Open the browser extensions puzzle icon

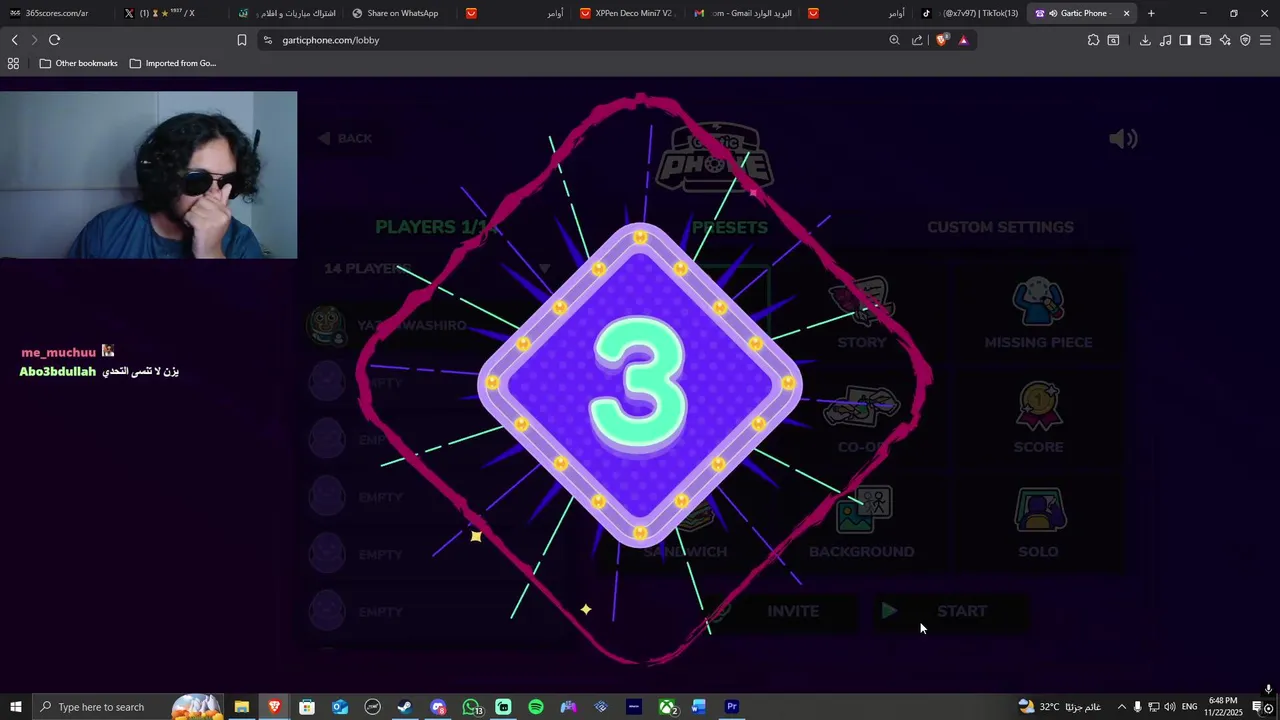1093,40
